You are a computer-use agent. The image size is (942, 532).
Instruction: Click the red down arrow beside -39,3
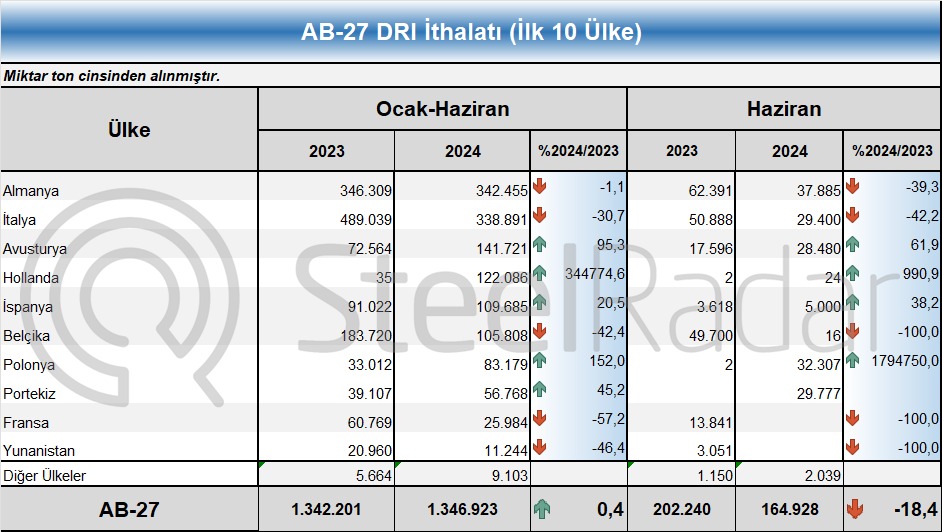coord(852,186)
